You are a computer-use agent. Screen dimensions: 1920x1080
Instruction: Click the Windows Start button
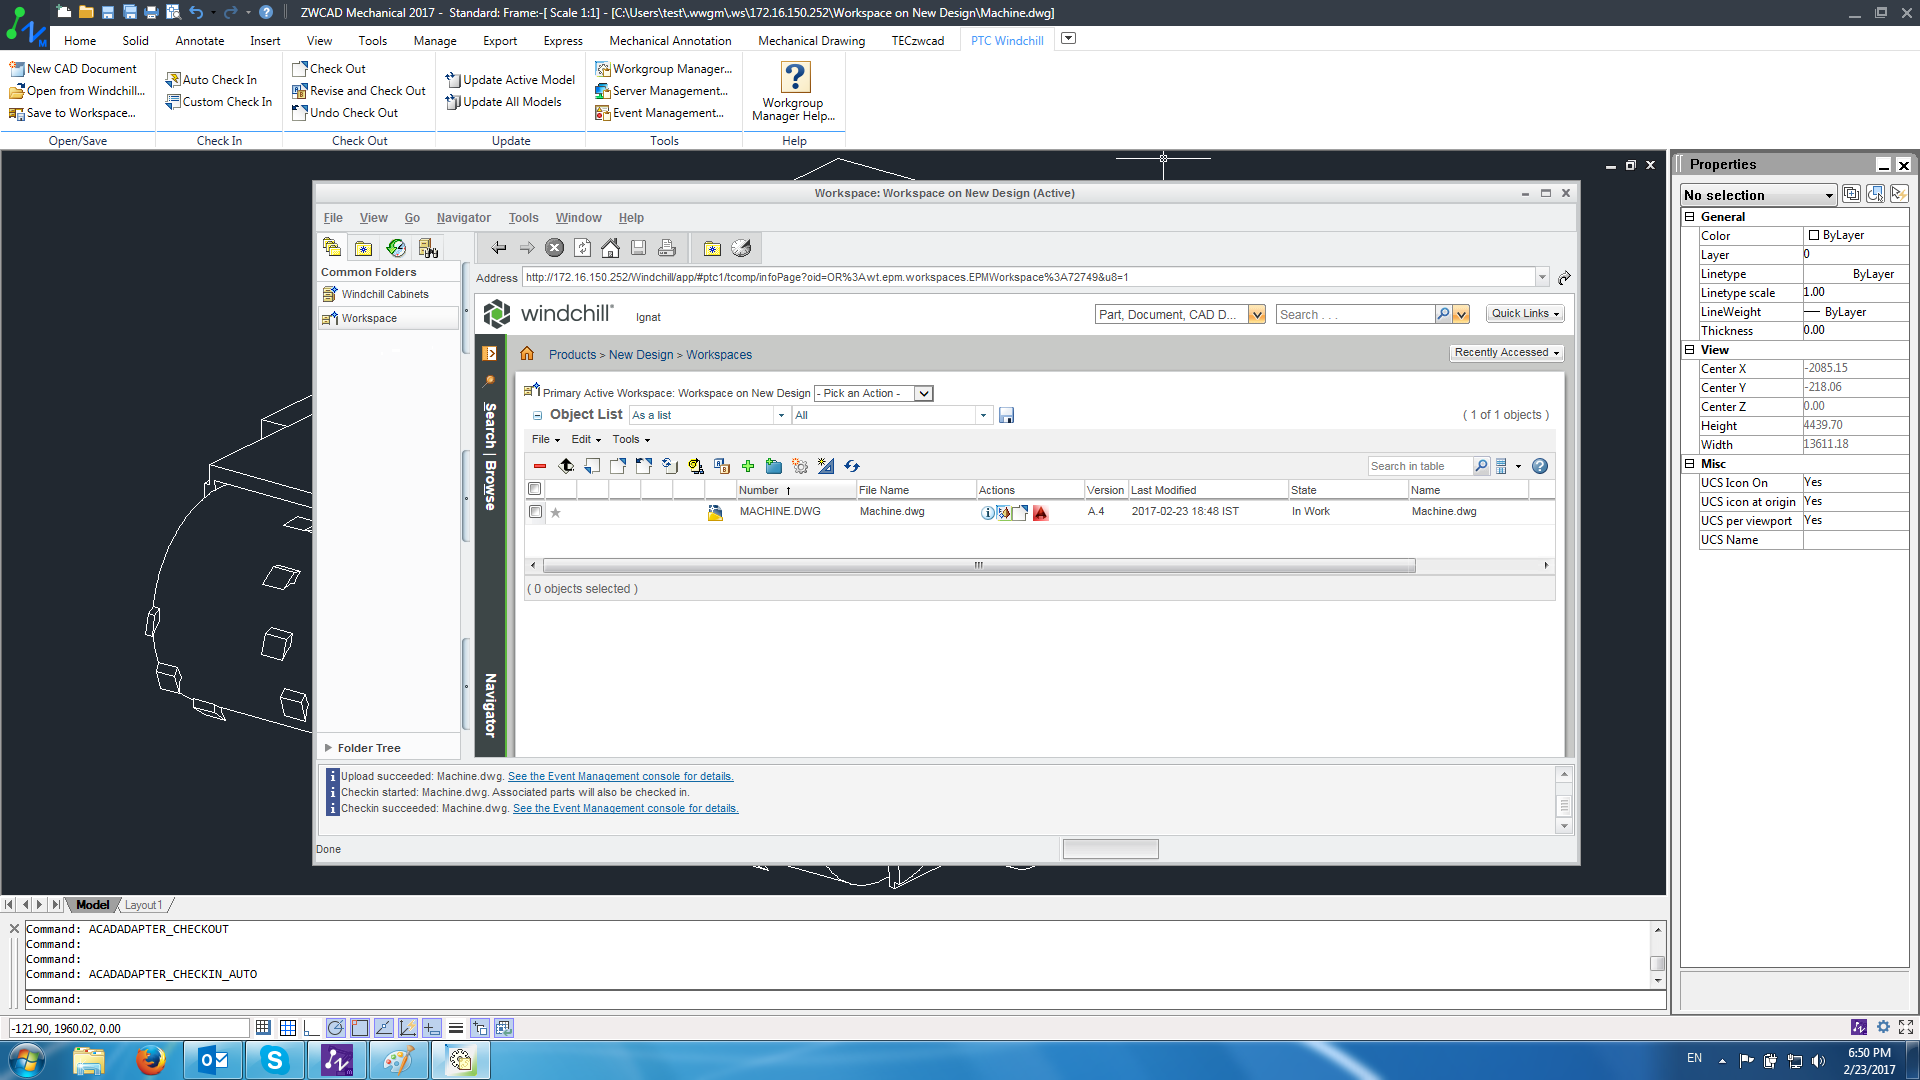(27, 1059)
